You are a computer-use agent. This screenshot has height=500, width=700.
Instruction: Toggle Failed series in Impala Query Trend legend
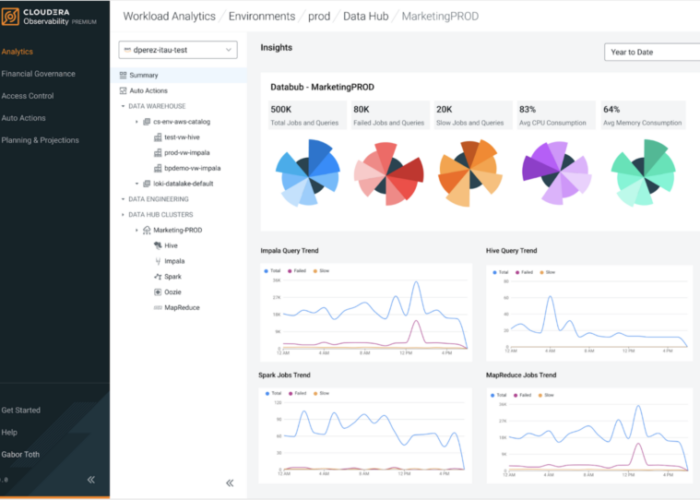point(297,271)
